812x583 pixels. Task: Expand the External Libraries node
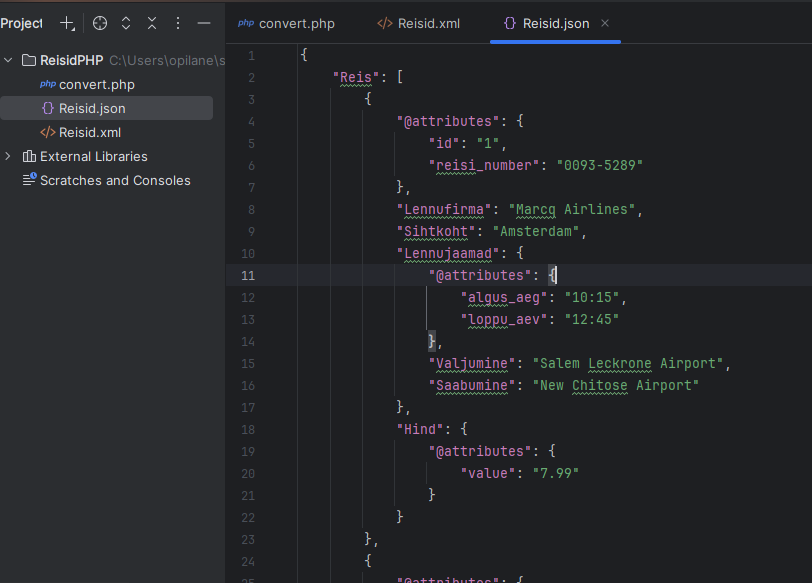pos(9,157)
